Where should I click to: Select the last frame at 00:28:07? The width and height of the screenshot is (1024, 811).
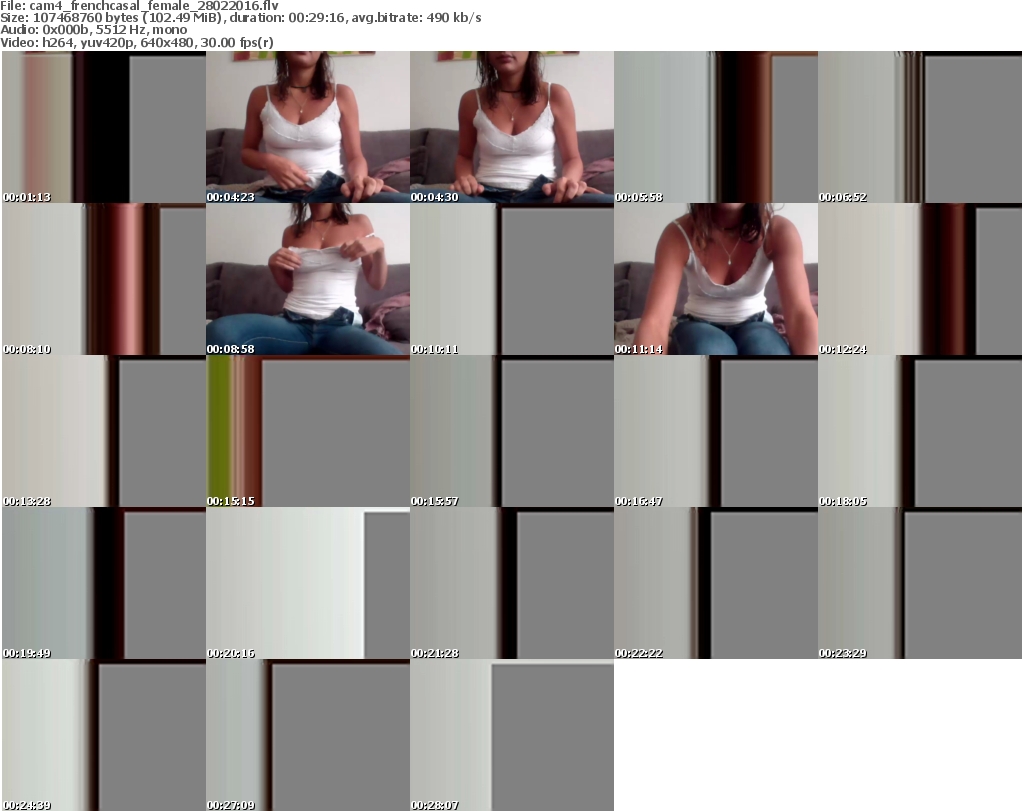pos(512,735)
